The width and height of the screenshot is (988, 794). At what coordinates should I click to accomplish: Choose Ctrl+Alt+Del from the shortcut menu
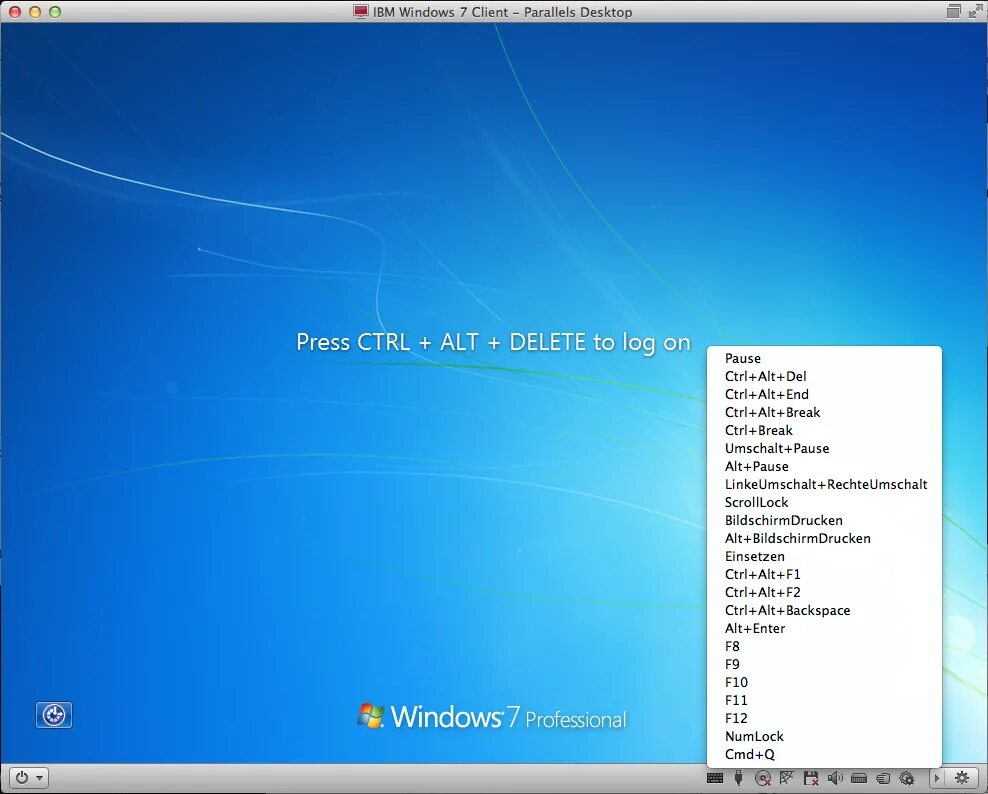click(x=824, y=376)
